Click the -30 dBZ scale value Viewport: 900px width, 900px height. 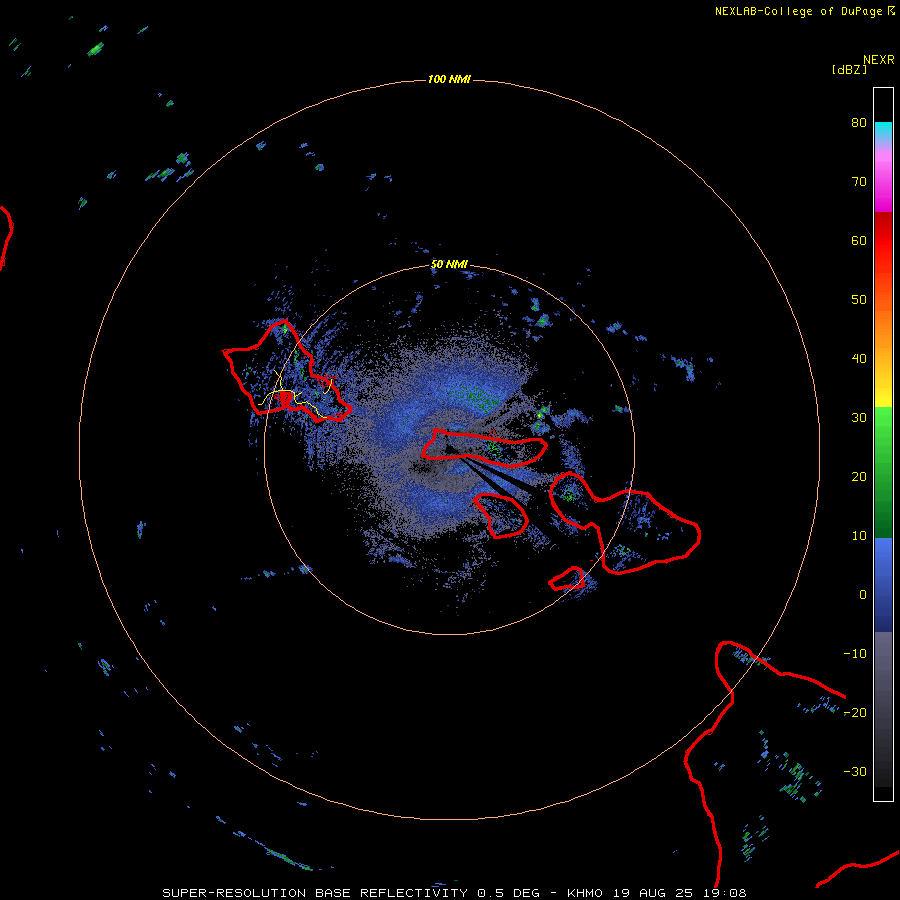855,771
